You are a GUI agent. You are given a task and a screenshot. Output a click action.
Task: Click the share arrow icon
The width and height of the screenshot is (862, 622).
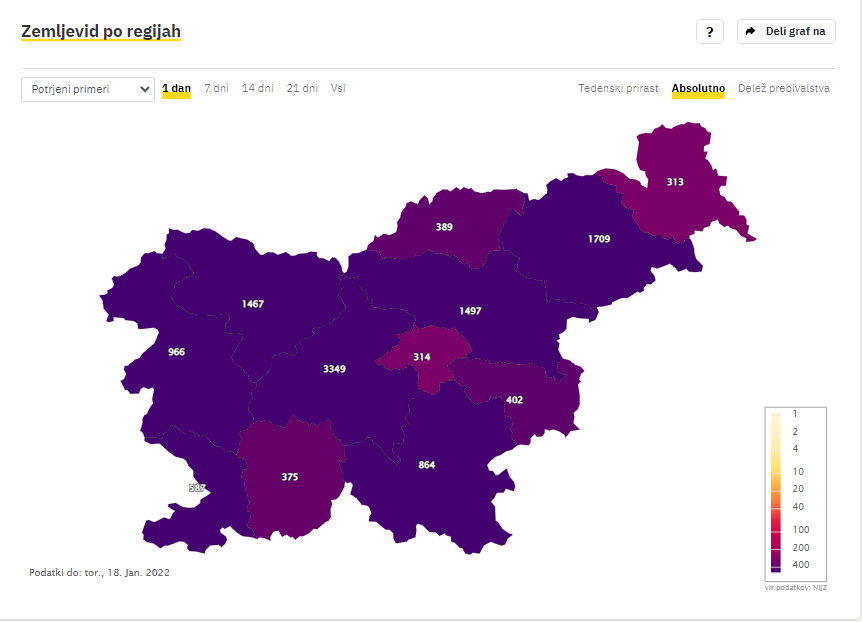[750, 31]
